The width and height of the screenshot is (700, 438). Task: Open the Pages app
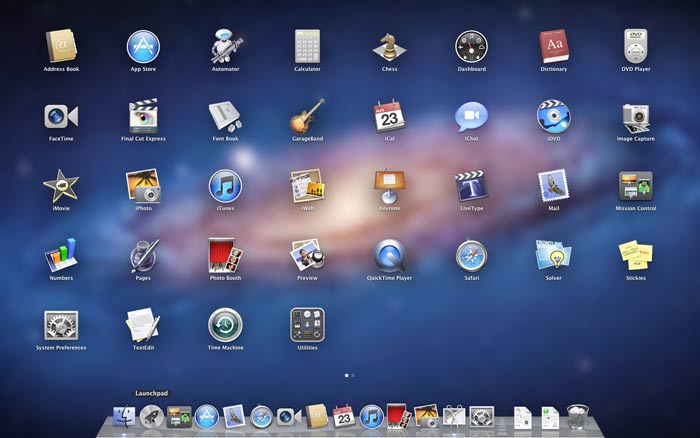click(143, 255)
